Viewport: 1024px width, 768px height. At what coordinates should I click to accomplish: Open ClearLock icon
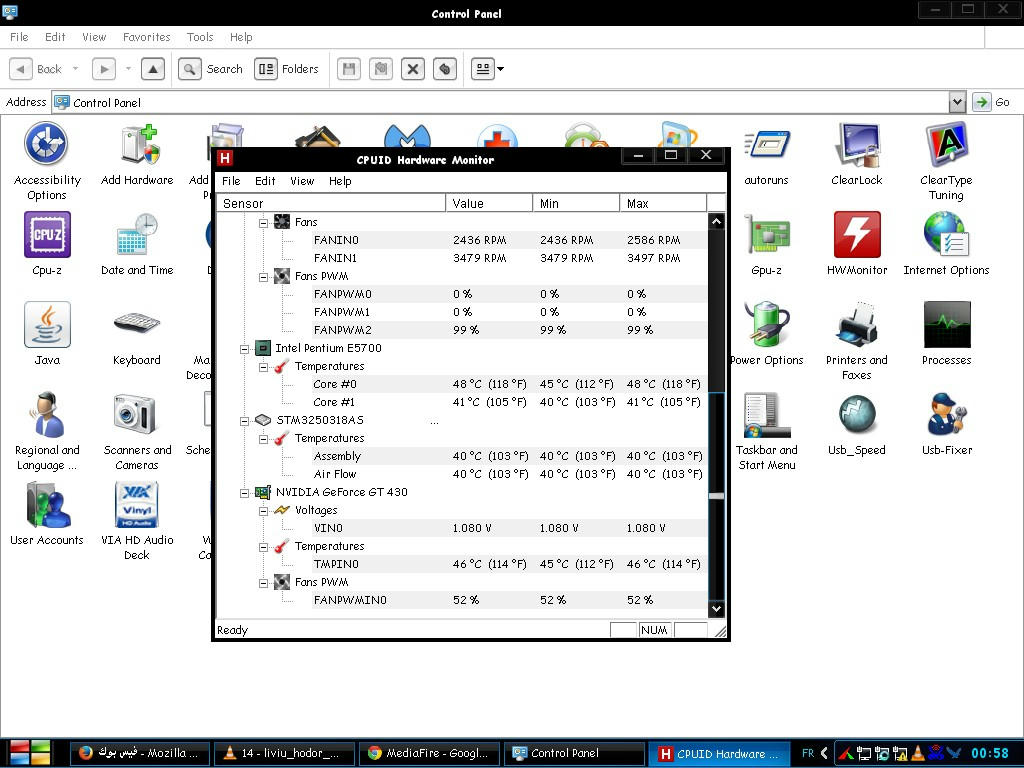click(x=857, y=154)
